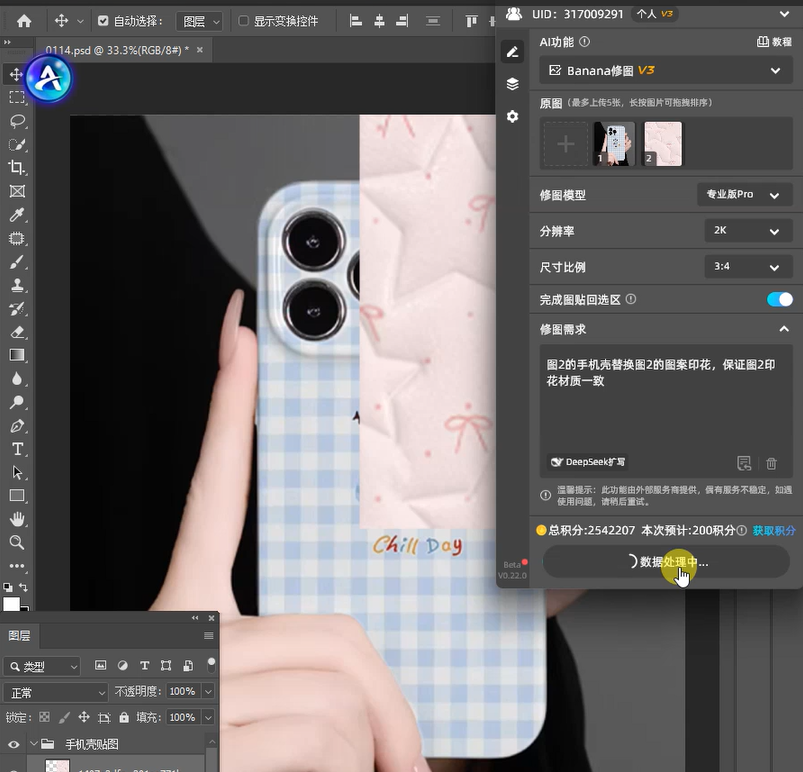The height and width of the screenshot is (772, 803).
Task: Open the settings gear in plugin sidebar
Action: (512, 116)
